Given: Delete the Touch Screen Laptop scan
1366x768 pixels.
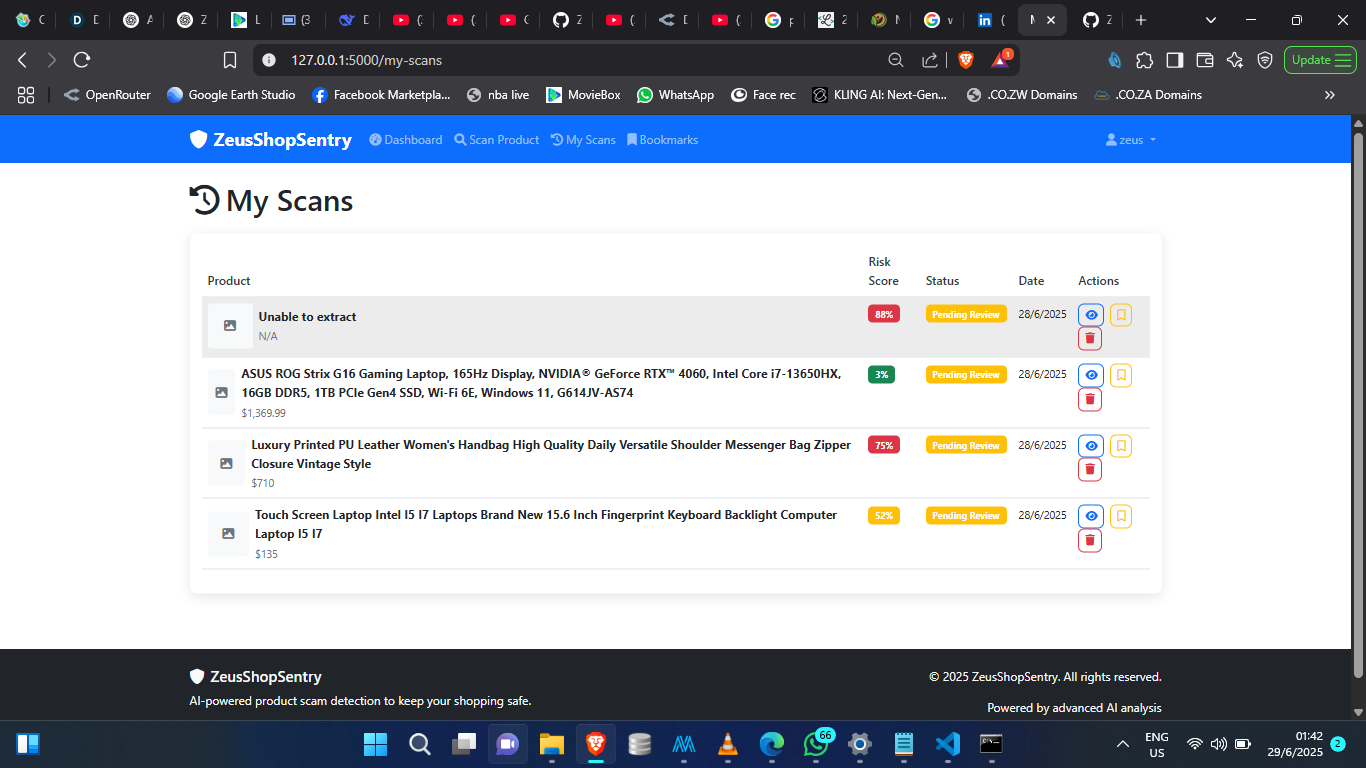Looking at the screenshot, I should [1090, 541].
